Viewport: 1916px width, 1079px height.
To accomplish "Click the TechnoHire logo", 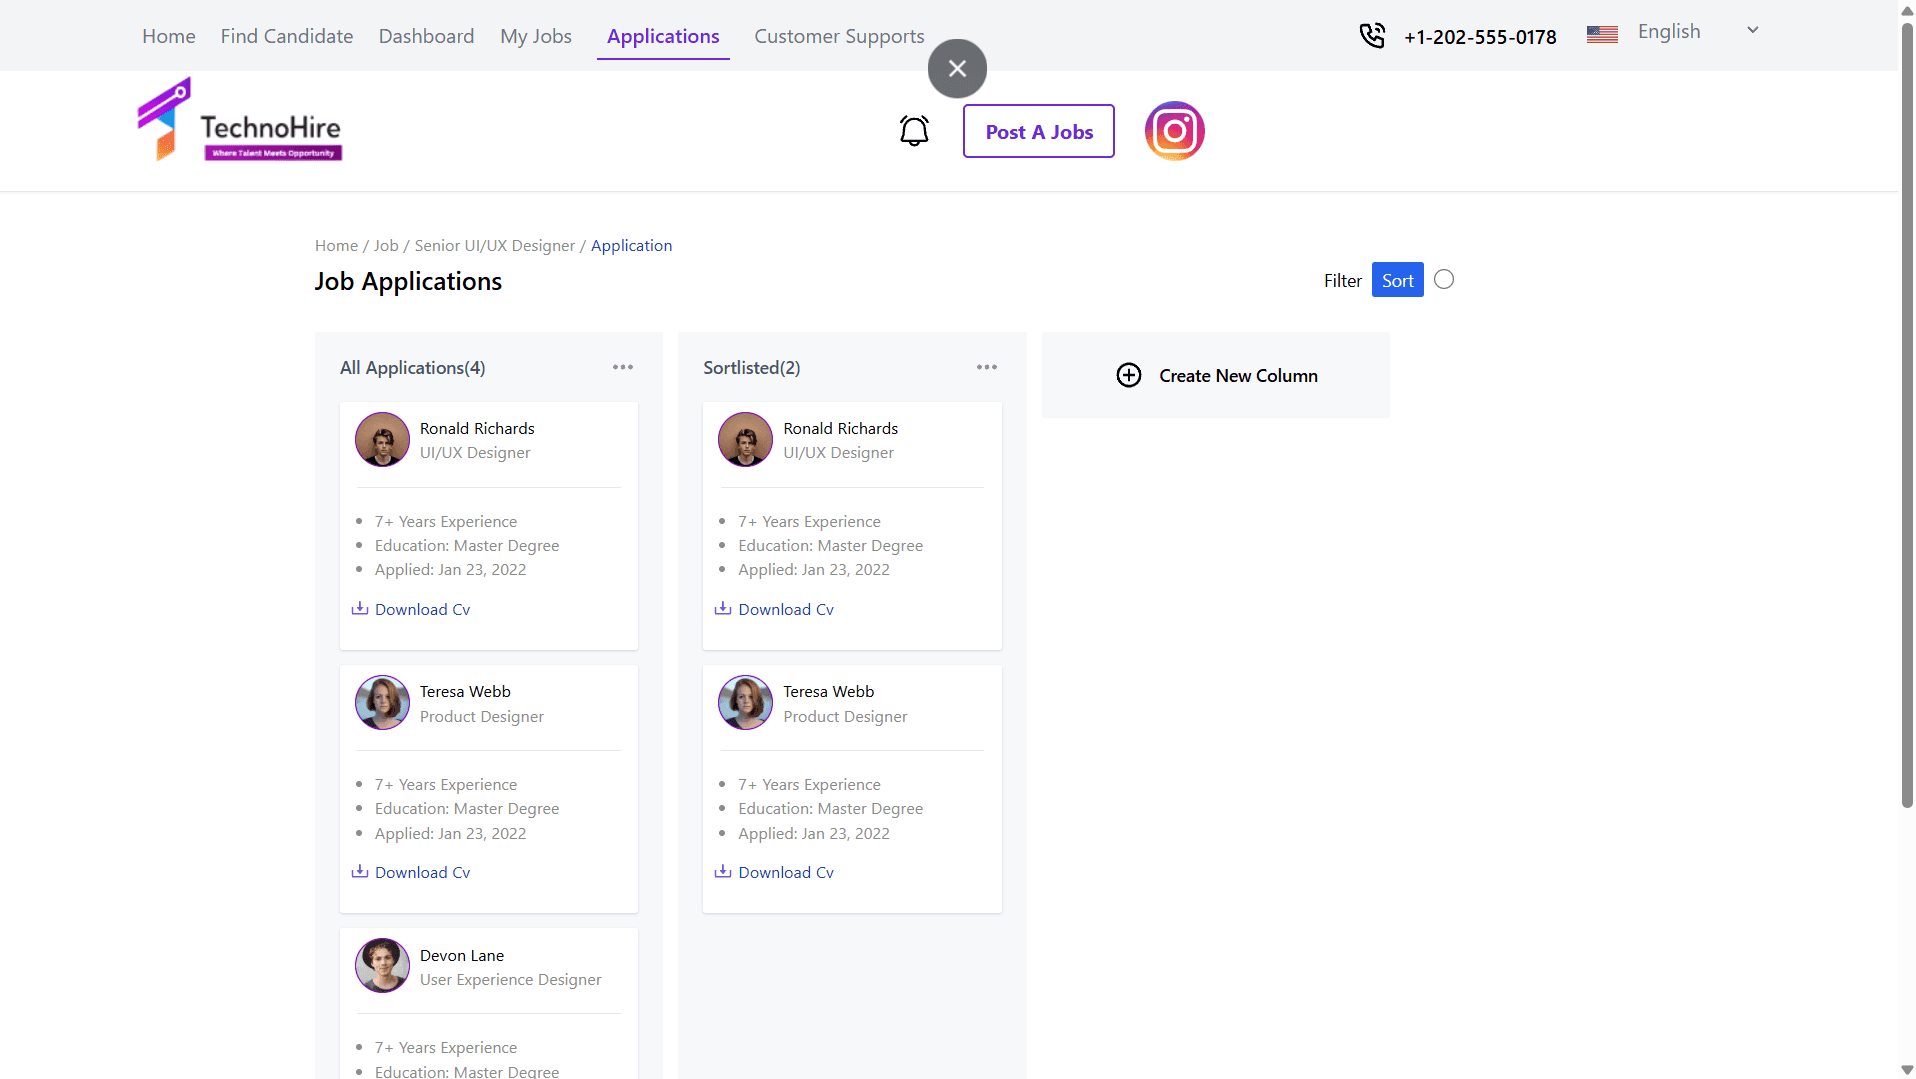I will pos(240,120).
